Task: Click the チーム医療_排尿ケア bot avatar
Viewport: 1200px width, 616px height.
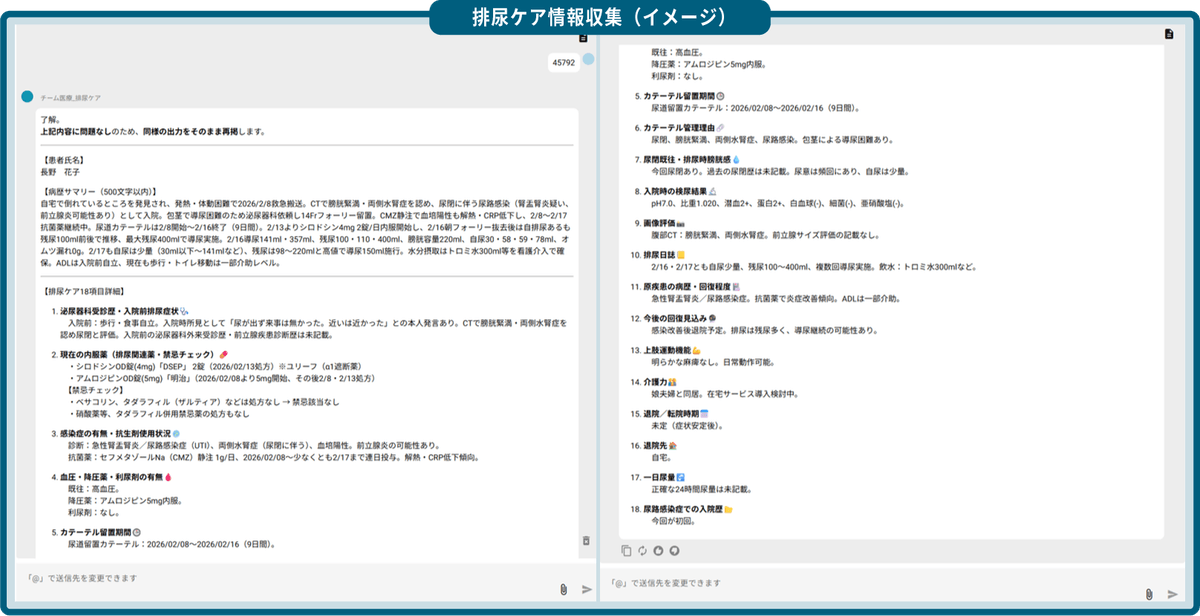Action: pos(28,97)
